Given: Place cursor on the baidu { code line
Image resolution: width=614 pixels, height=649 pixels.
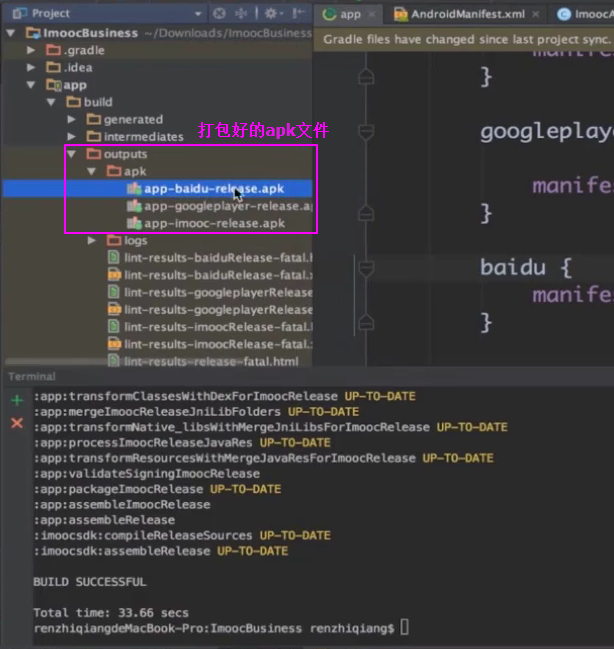Looking at the screenshot, I should (526, 267).
